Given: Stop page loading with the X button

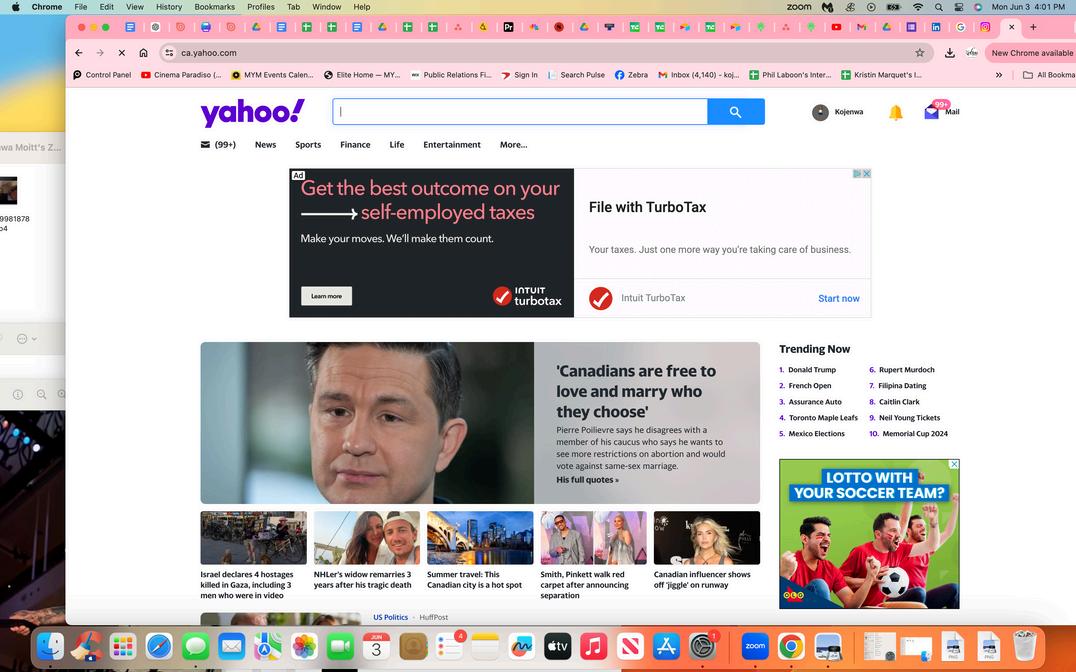Looking at the screenshot, I should [x=121, y=53].
